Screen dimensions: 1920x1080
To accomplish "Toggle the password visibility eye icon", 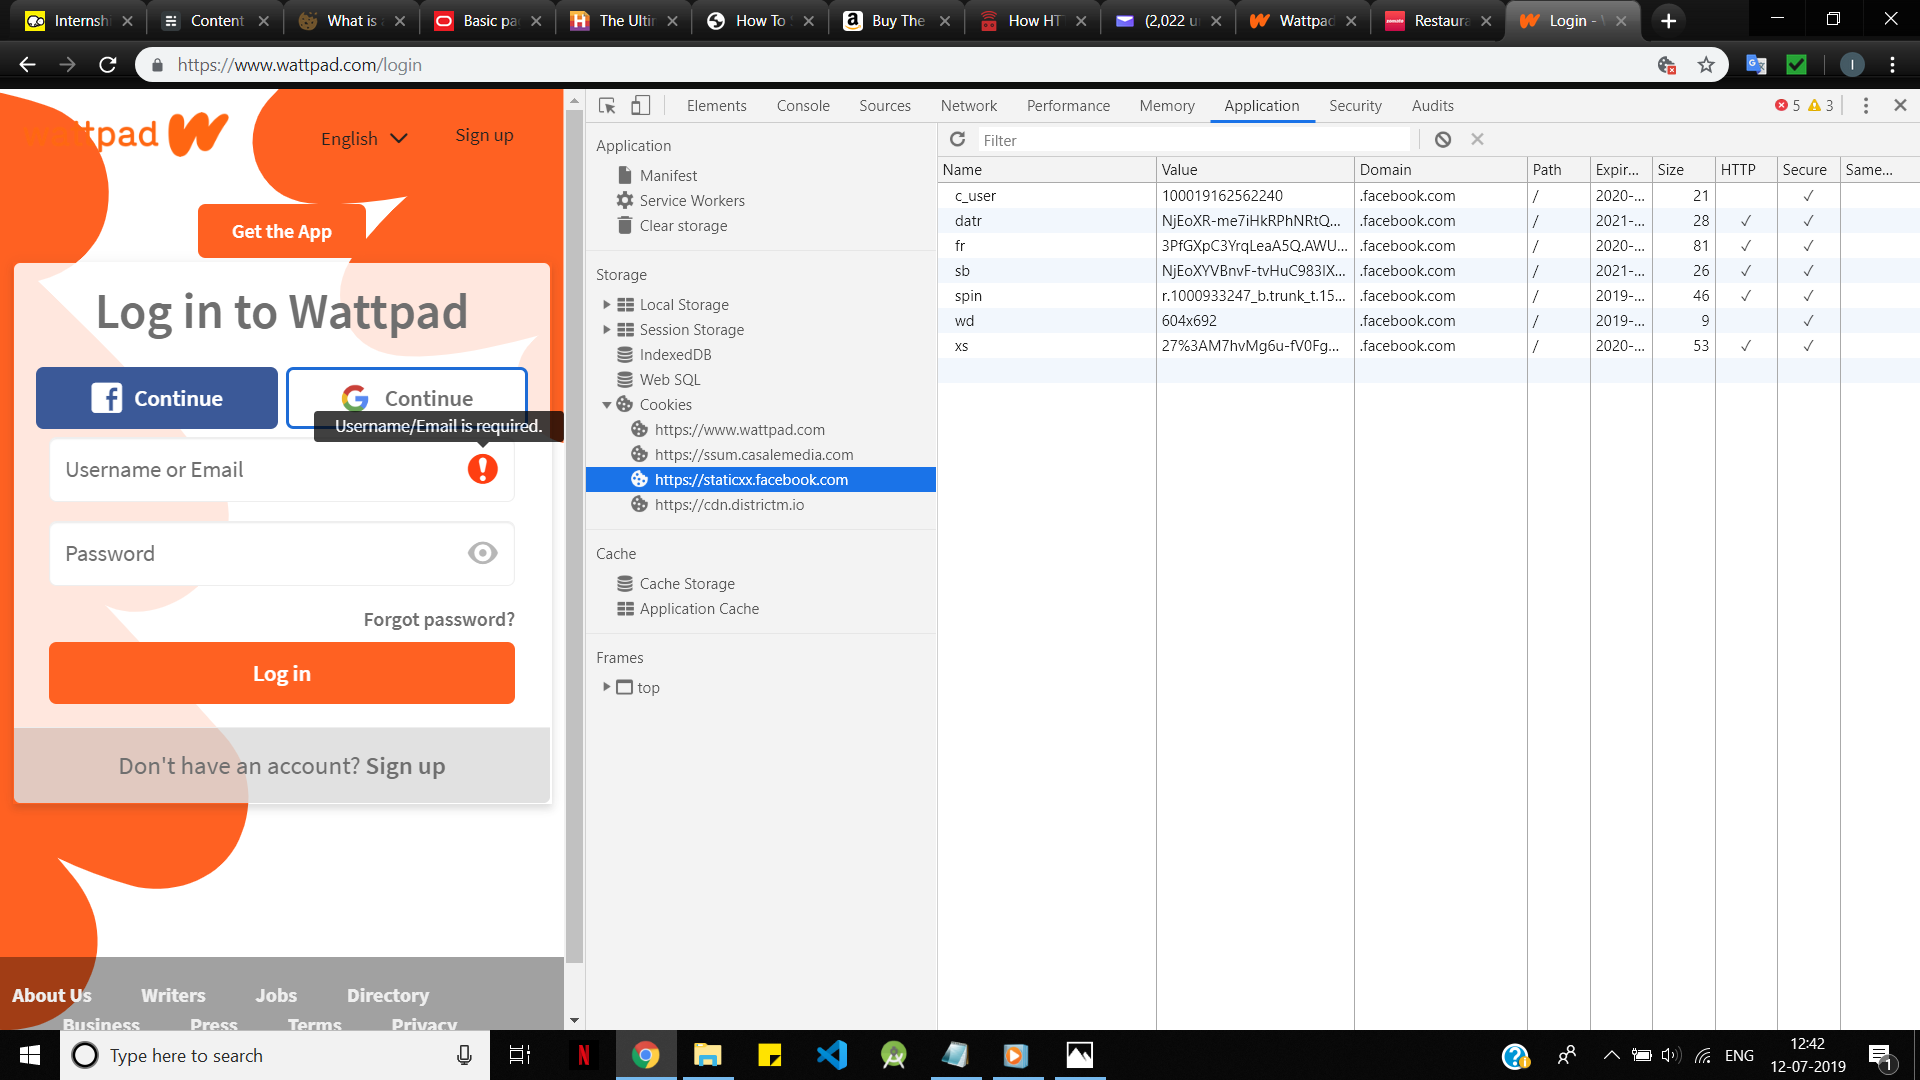I will point(481,553).
